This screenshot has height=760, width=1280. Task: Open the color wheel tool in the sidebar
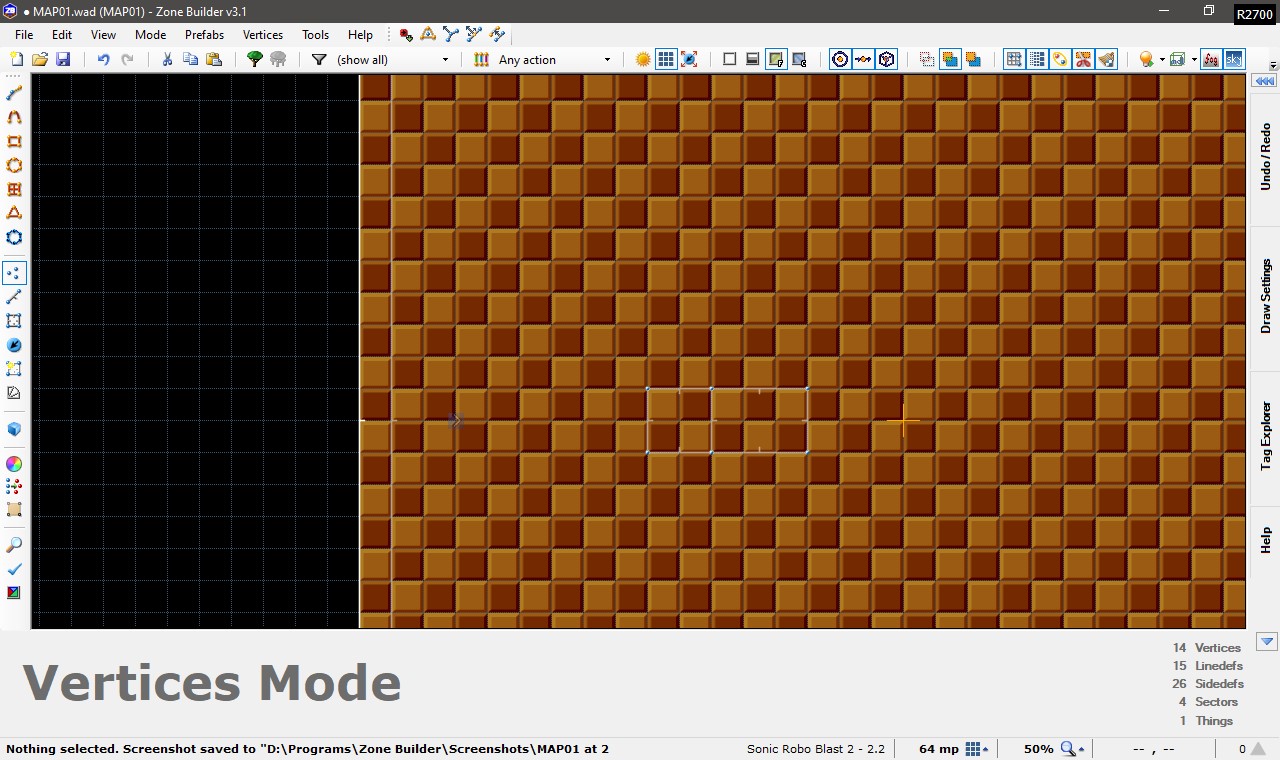tap(14, 464)
